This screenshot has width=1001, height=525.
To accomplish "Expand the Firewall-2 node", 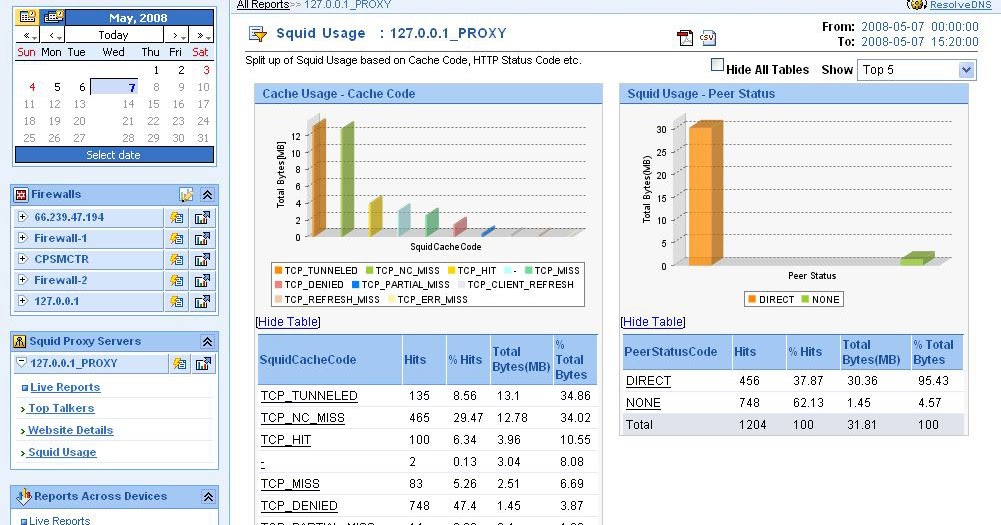I will coord(22,280).
